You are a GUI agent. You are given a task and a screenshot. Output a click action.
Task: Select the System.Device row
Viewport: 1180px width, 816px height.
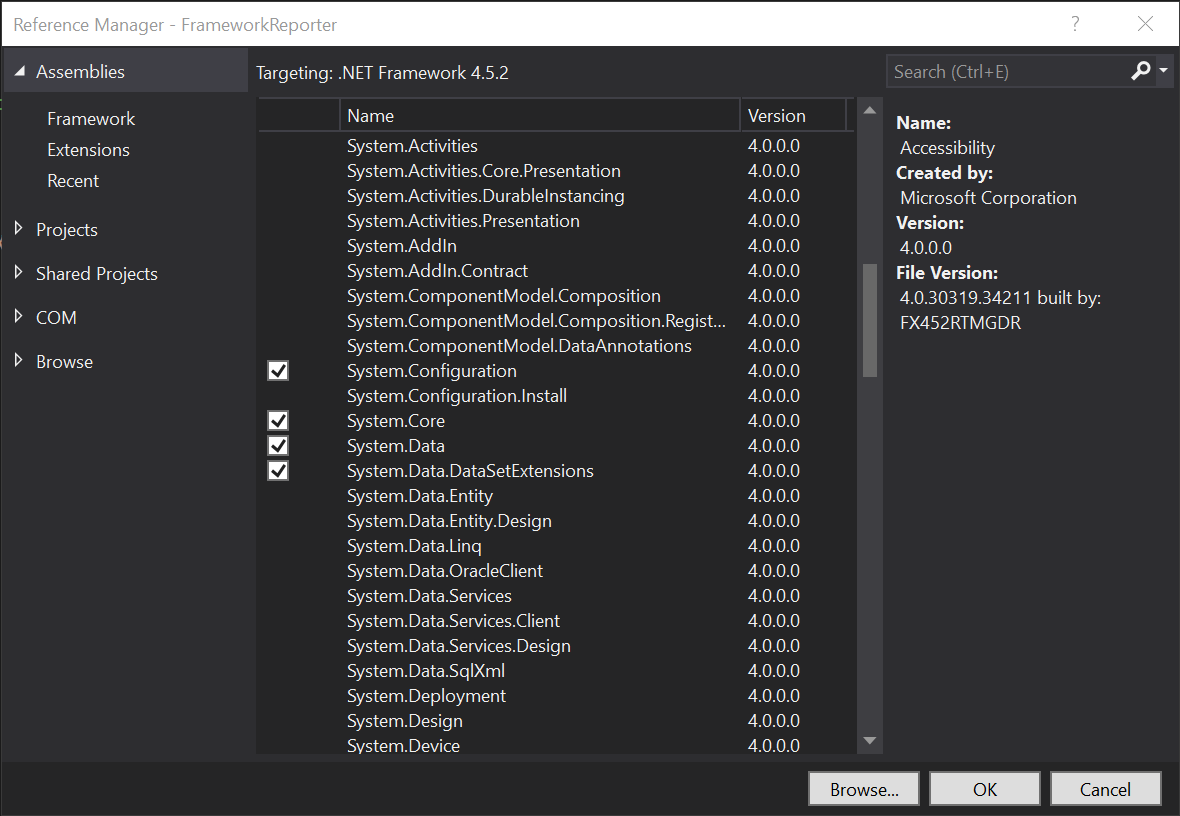555,744
